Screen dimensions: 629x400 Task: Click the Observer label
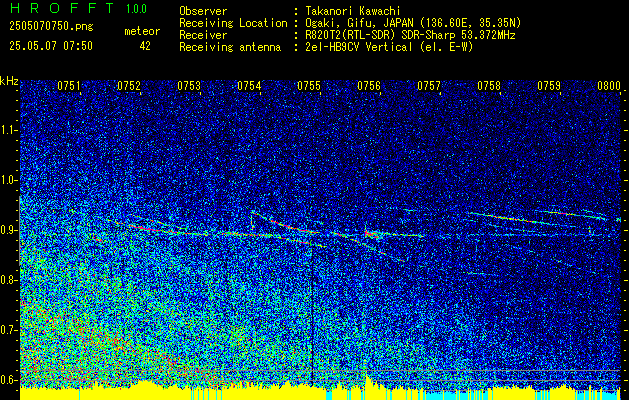click(203, 11)
